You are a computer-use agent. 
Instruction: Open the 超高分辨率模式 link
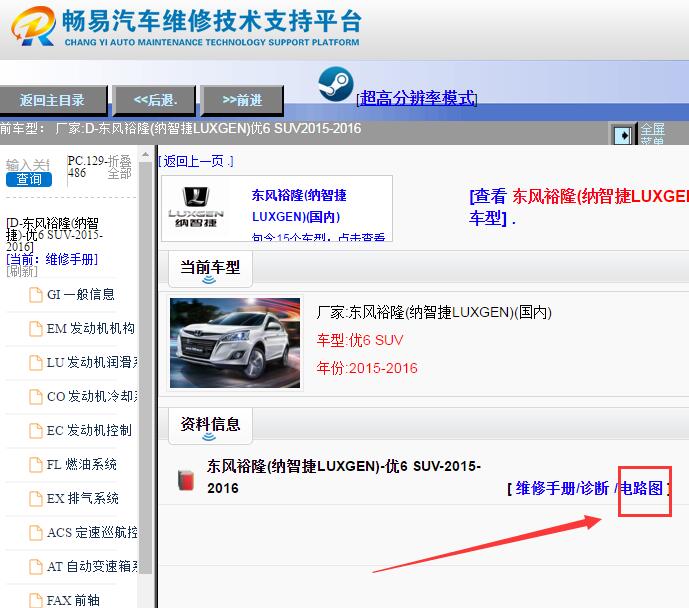pyautogui.click(x=417, y=98)
